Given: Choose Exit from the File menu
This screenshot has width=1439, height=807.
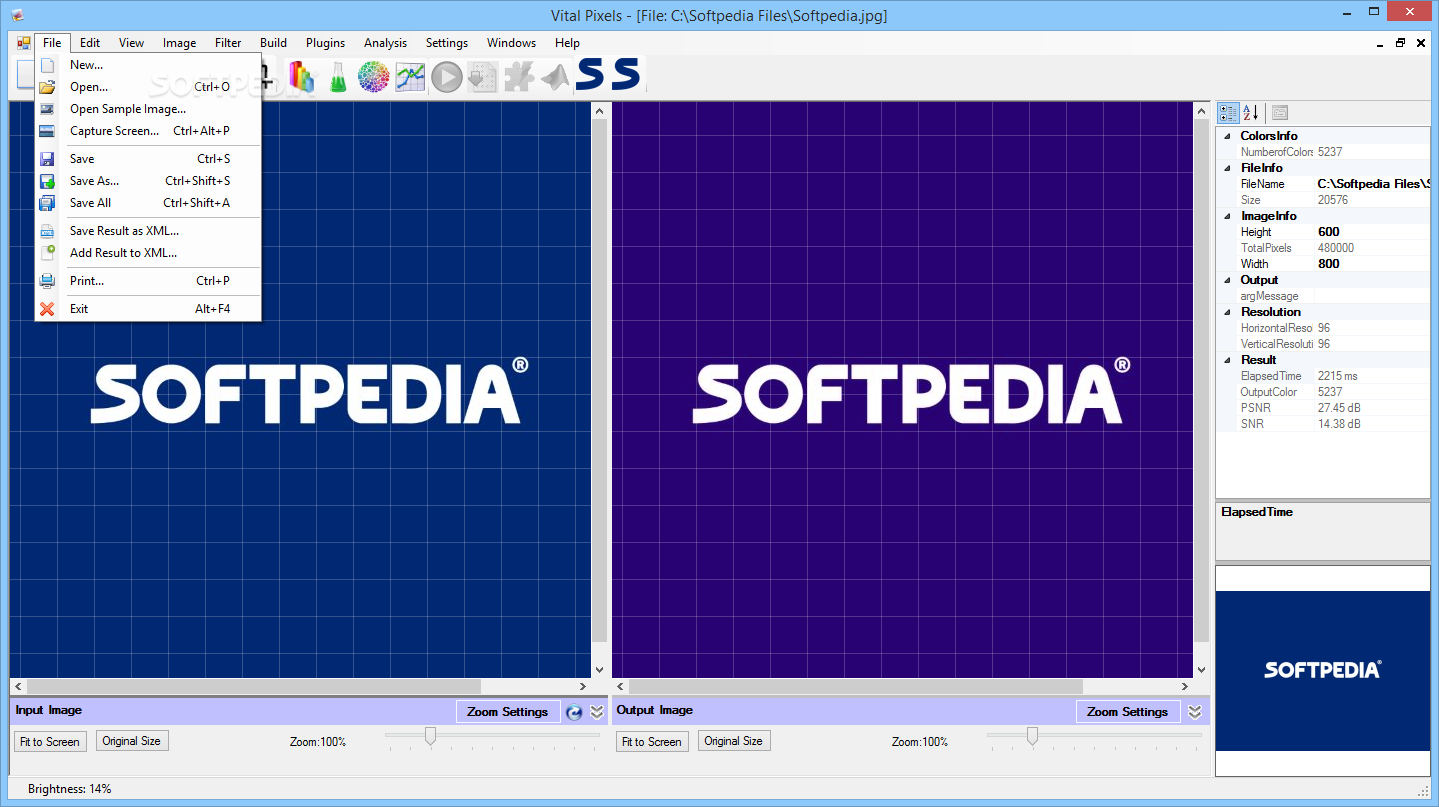Looking at the screenshot, I should (148, 309).
